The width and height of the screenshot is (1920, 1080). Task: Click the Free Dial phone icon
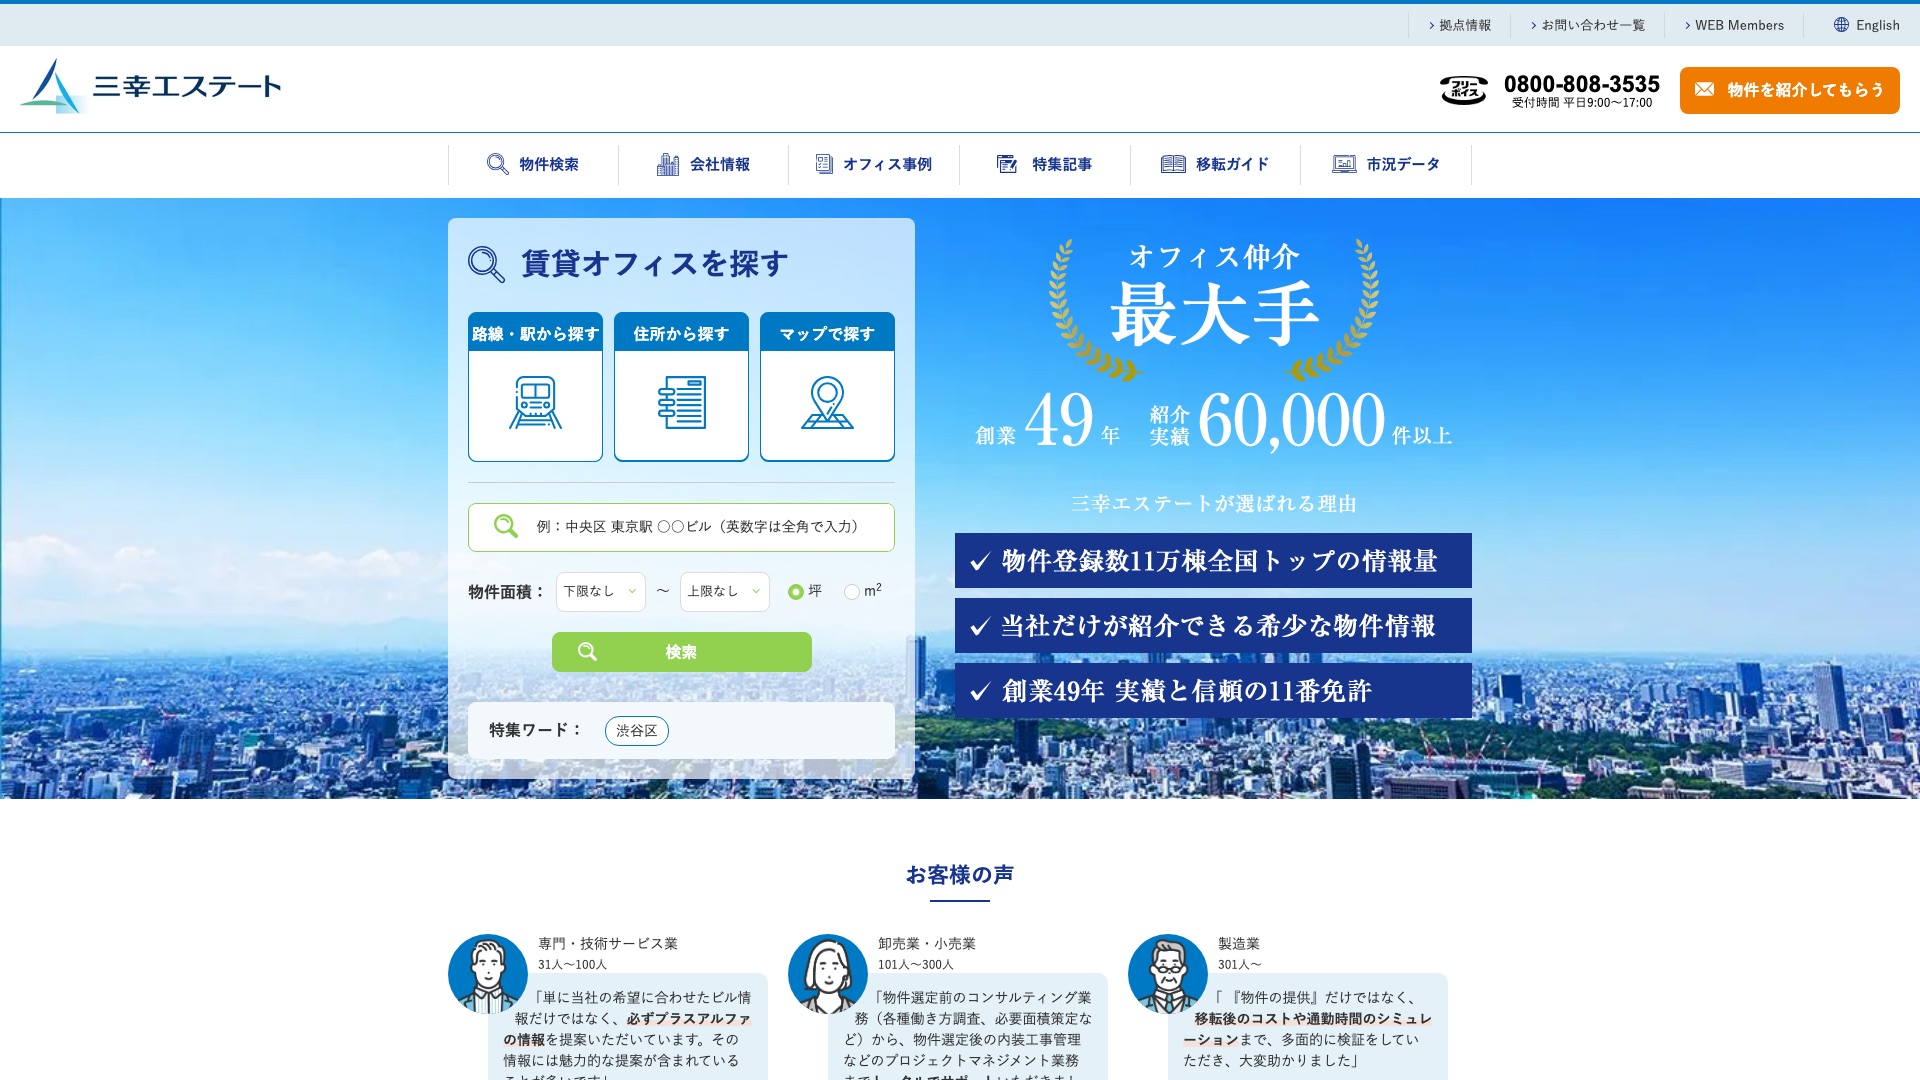(1464, 90)
